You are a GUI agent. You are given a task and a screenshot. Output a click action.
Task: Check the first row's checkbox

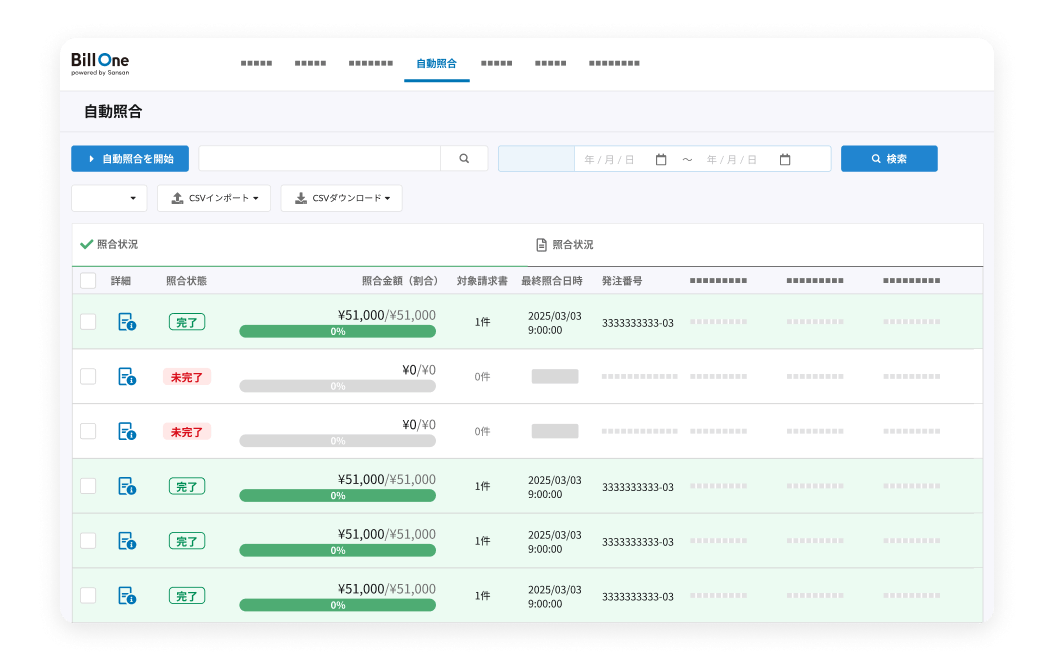tap(88, 322)
